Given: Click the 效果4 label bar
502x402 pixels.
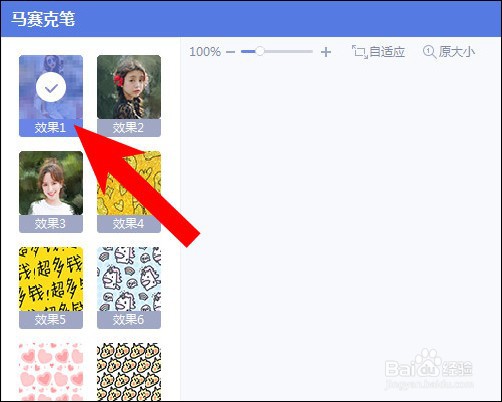Looking at the screenshot, I should (129, 224).
